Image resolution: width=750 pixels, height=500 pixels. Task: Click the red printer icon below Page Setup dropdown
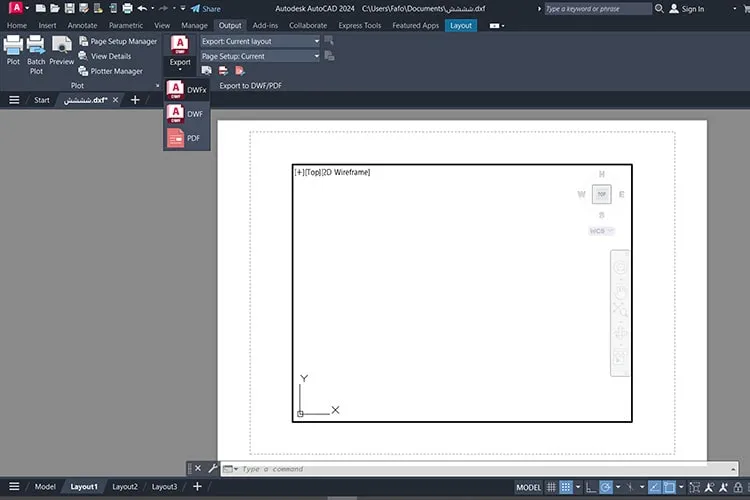[223, 71]
